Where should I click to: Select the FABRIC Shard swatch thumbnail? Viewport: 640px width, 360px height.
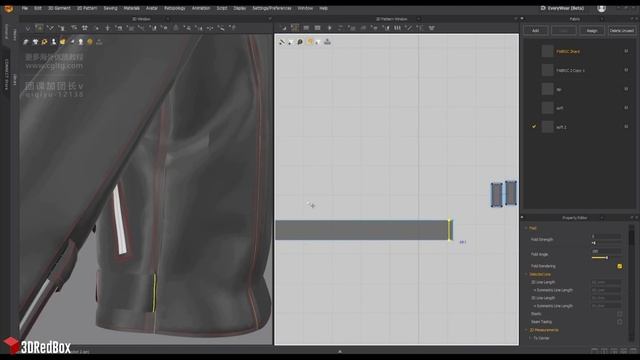pyautogui.click(x=547, y=51)
